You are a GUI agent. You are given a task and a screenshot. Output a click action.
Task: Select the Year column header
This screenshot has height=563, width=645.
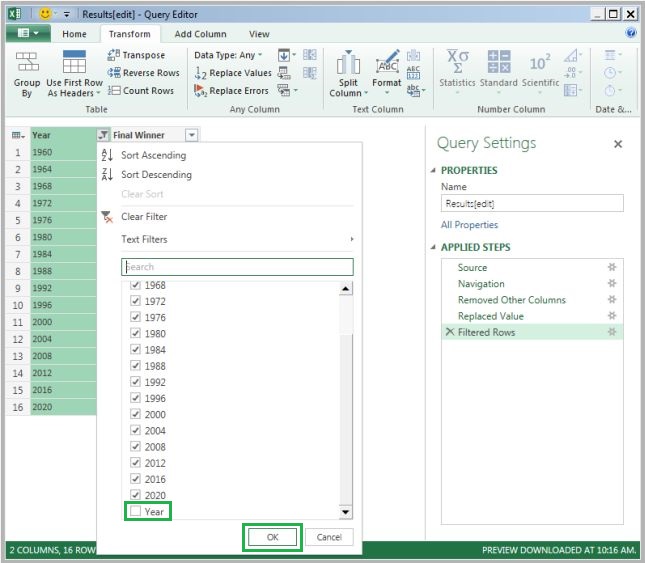[63, 135]
